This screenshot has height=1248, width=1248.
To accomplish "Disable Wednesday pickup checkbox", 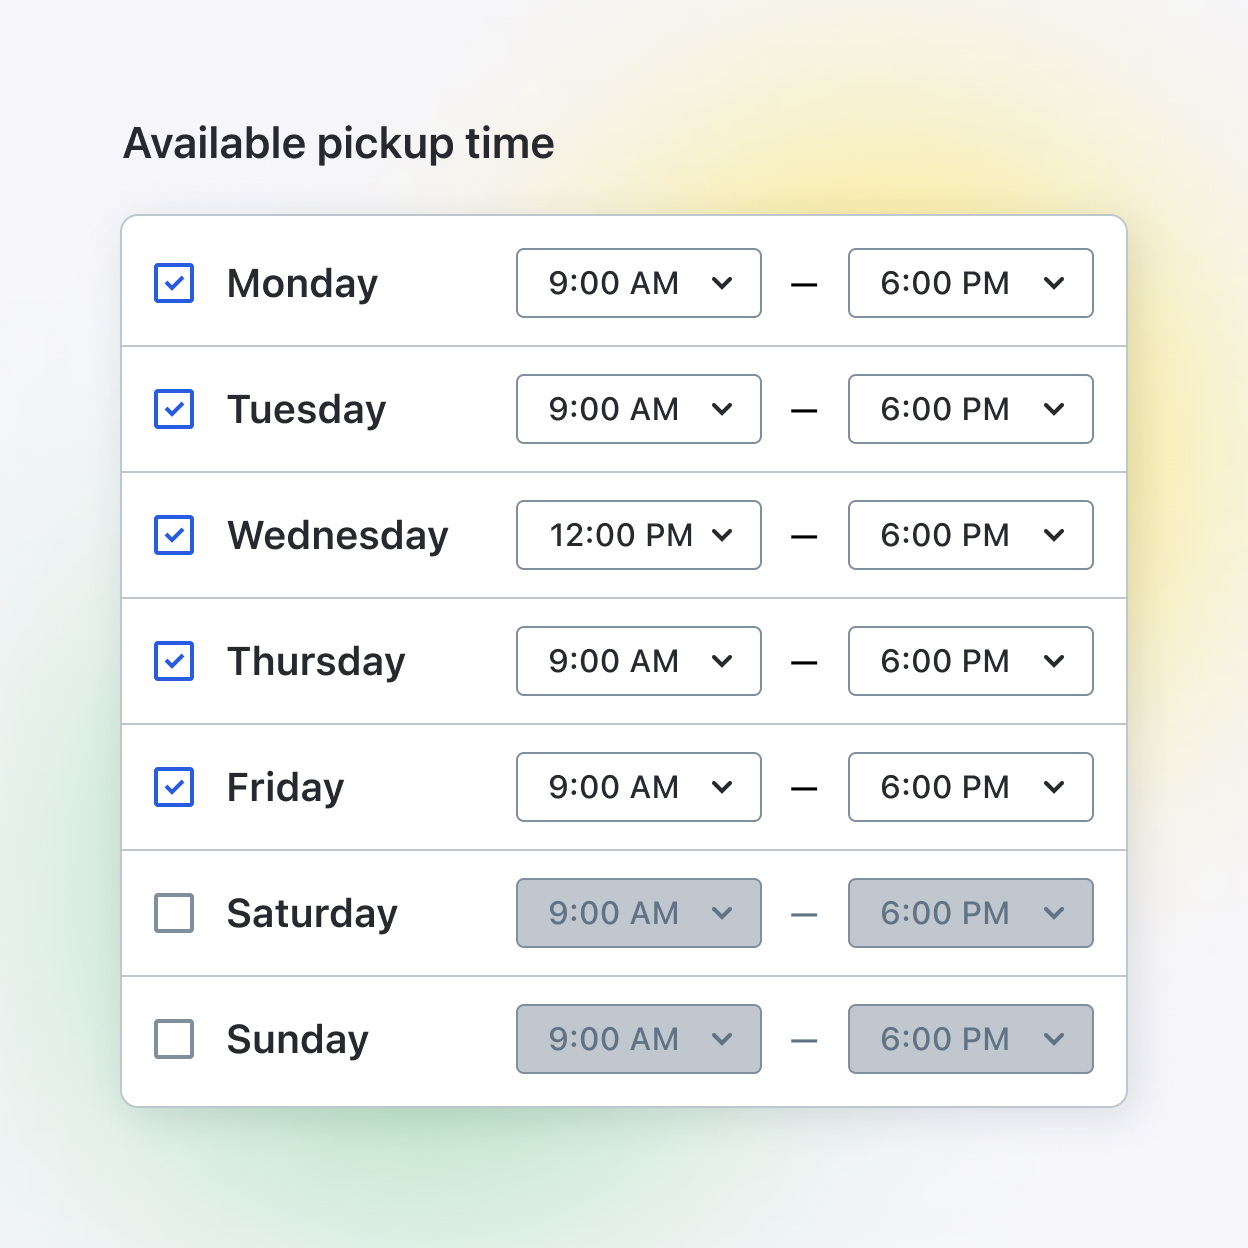I will [174, 535].
